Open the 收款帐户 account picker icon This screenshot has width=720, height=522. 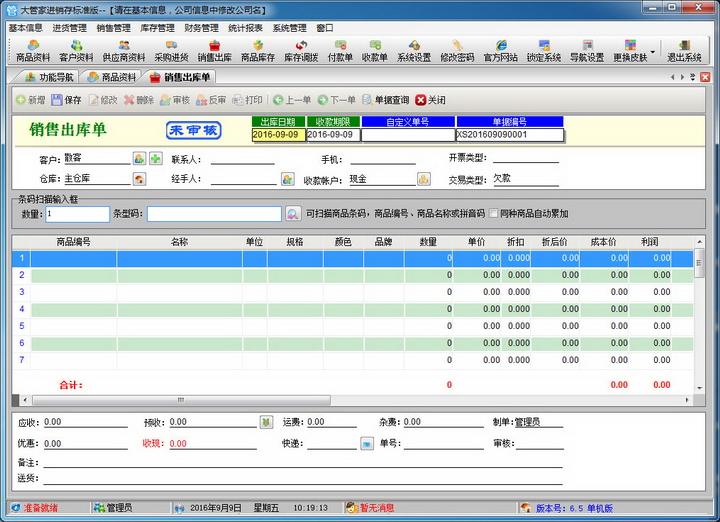(x=424, y=179)
